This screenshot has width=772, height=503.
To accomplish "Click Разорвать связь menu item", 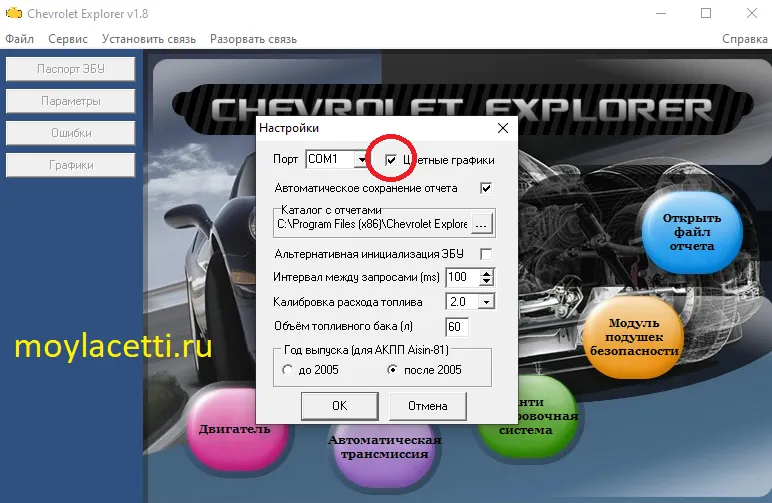I will pyautogui.click(x=253, y=39).
